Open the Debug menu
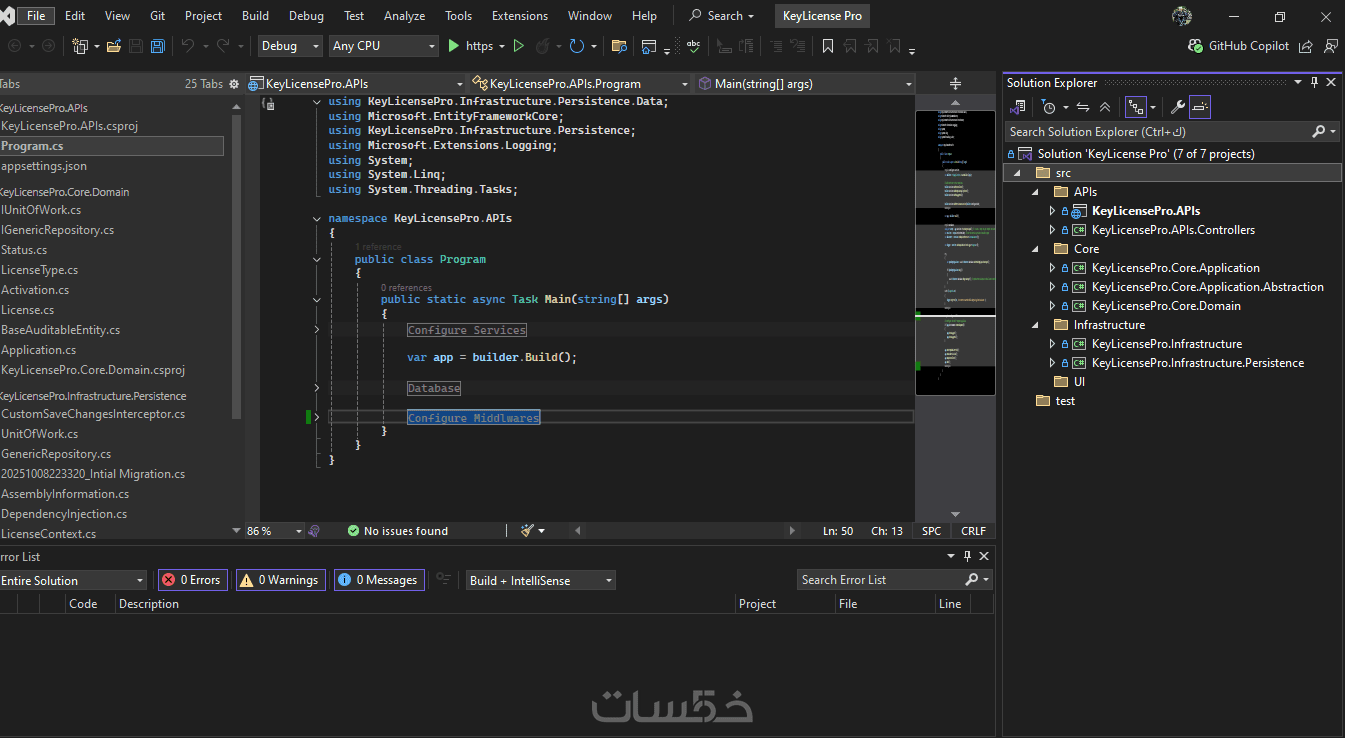The width and height of the screenshot is (1345, 738). (x=306, y=16)
